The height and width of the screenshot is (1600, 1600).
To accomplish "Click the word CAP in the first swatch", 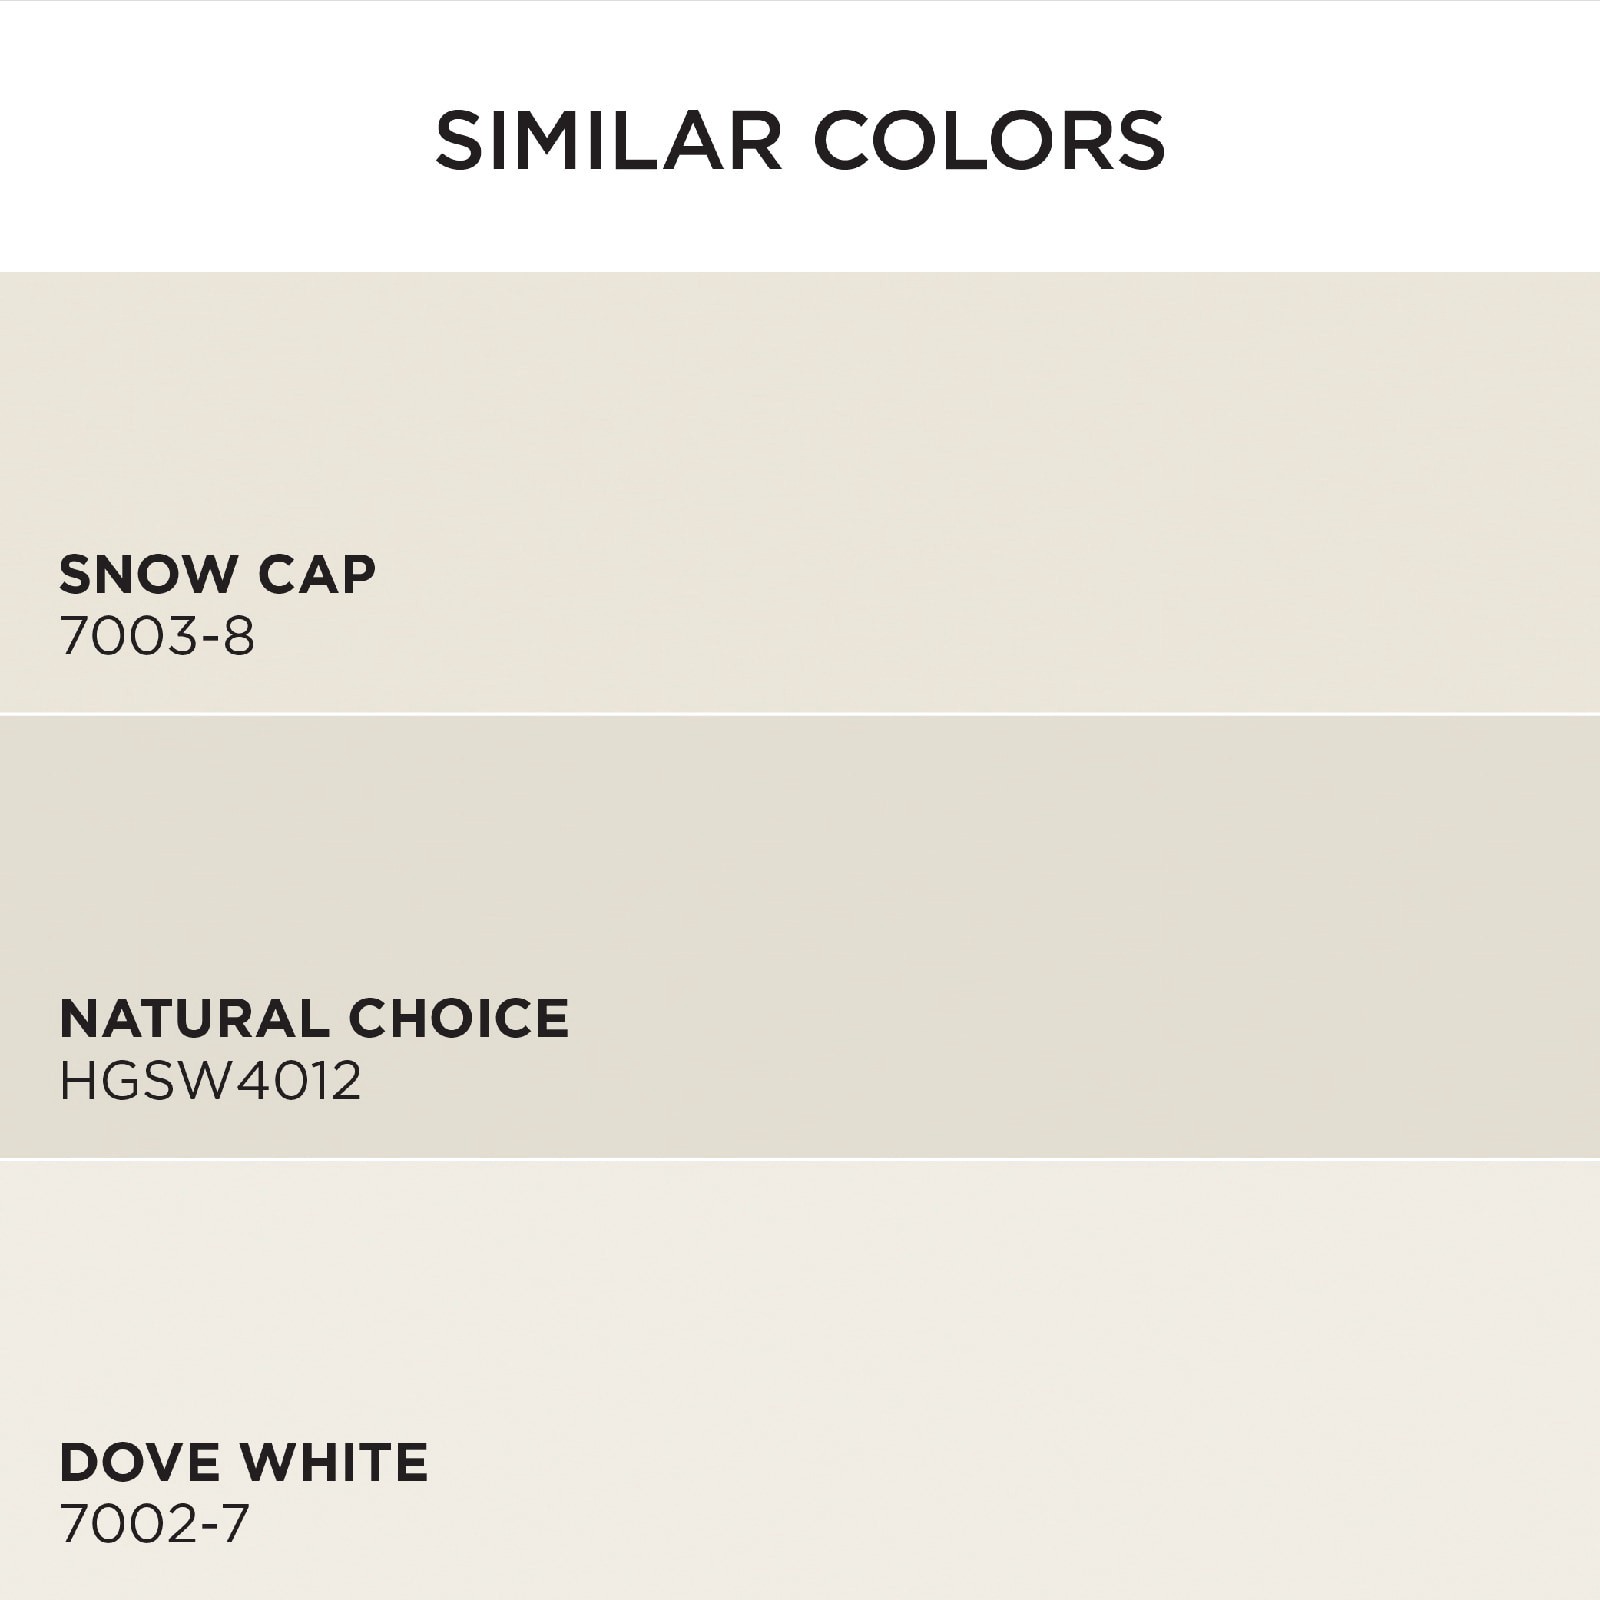I will 317,574.
